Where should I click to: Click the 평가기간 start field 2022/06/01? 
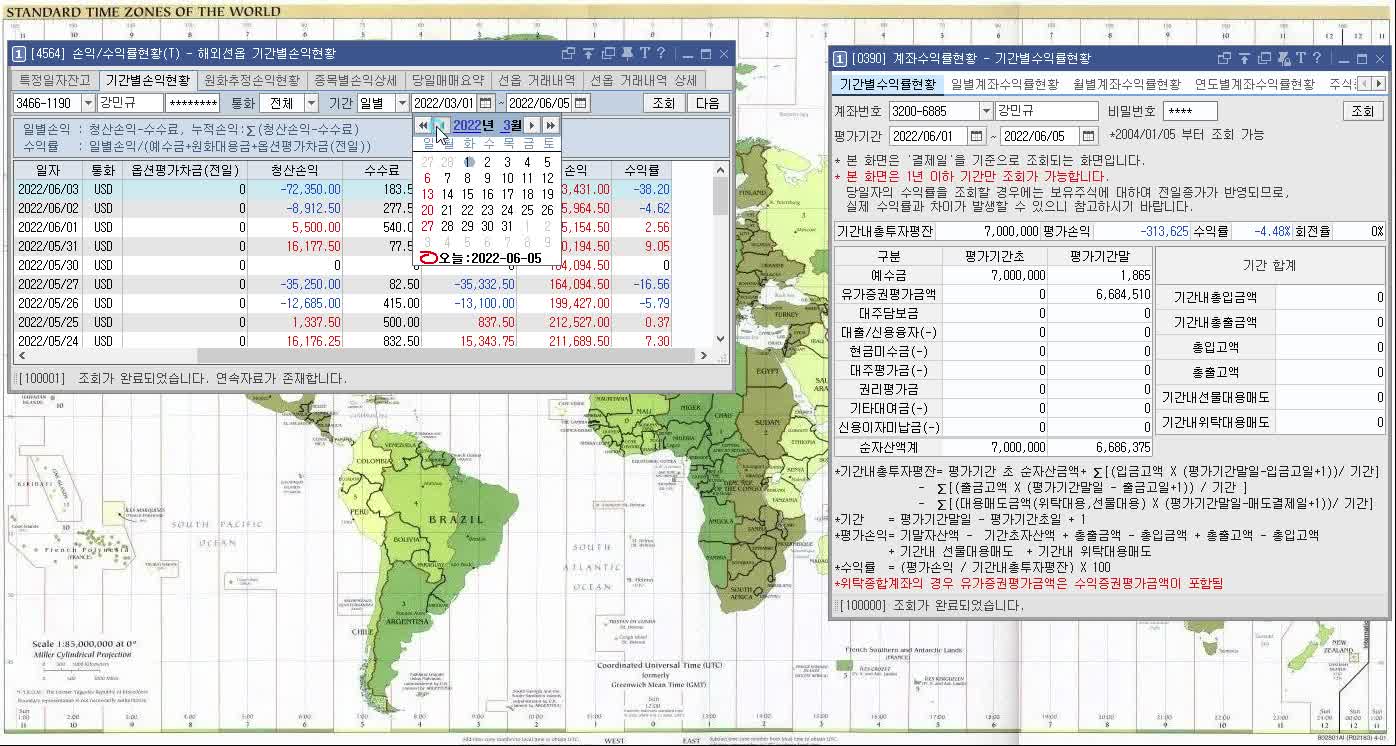click(928, 135)
